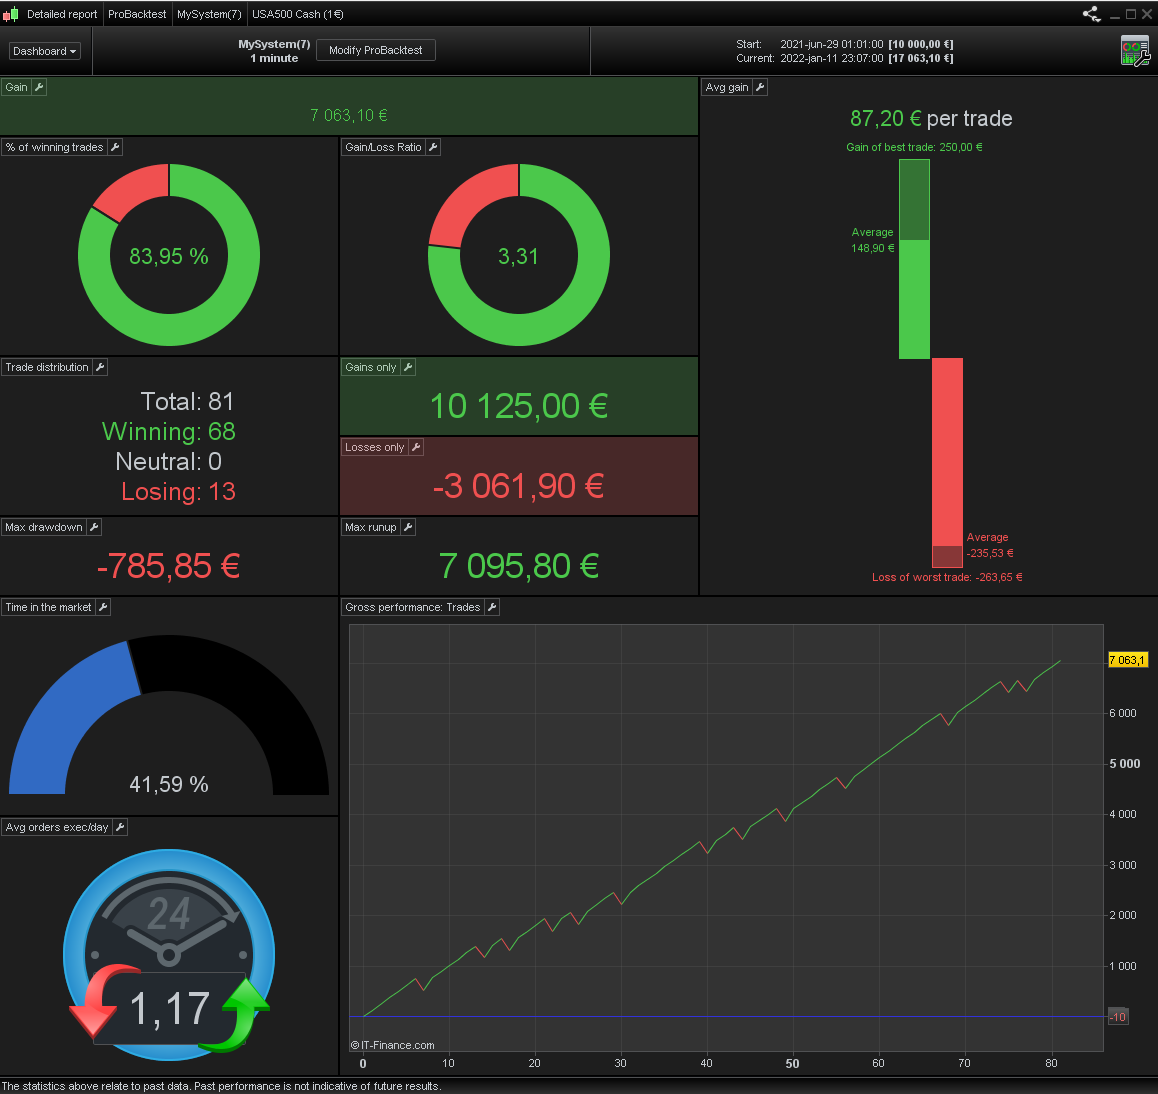This screenshot has height=1094, width=1158.
Task: Click the 83,95 % winning trades donut
Action: (x=169, y=255)
